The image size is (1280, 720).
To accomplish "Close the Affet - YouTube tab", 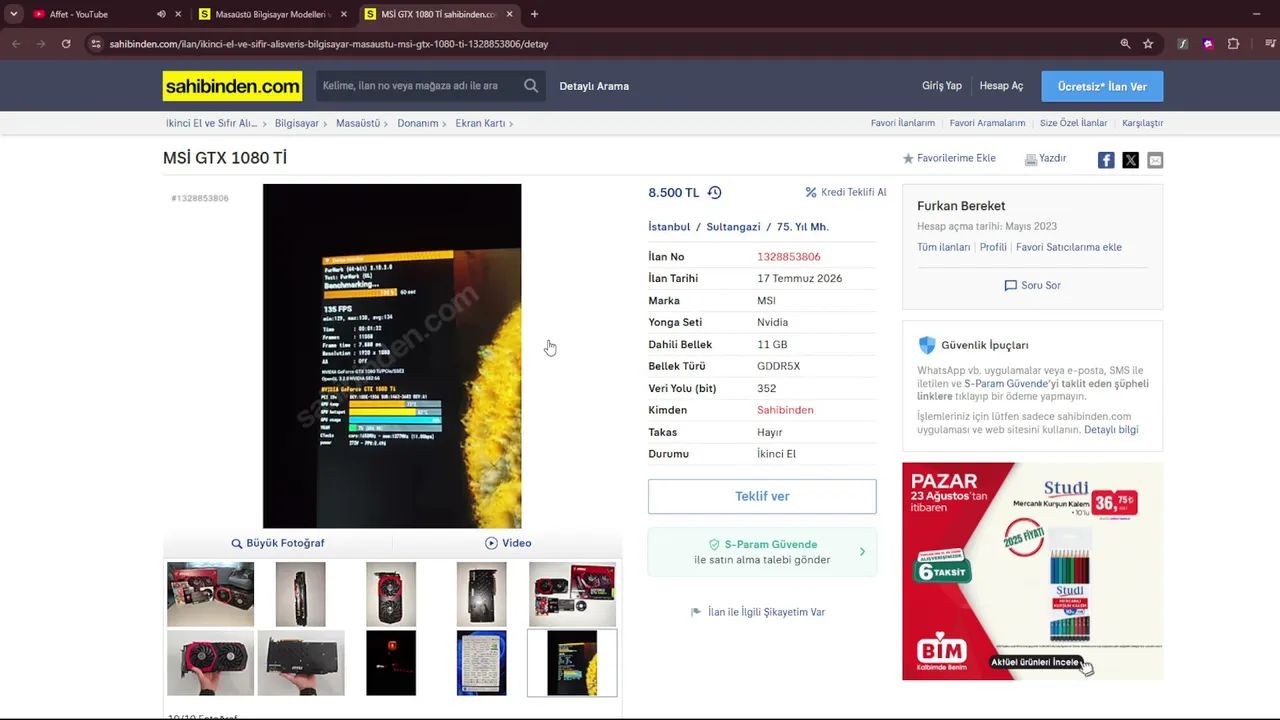I will click(178, 14).
